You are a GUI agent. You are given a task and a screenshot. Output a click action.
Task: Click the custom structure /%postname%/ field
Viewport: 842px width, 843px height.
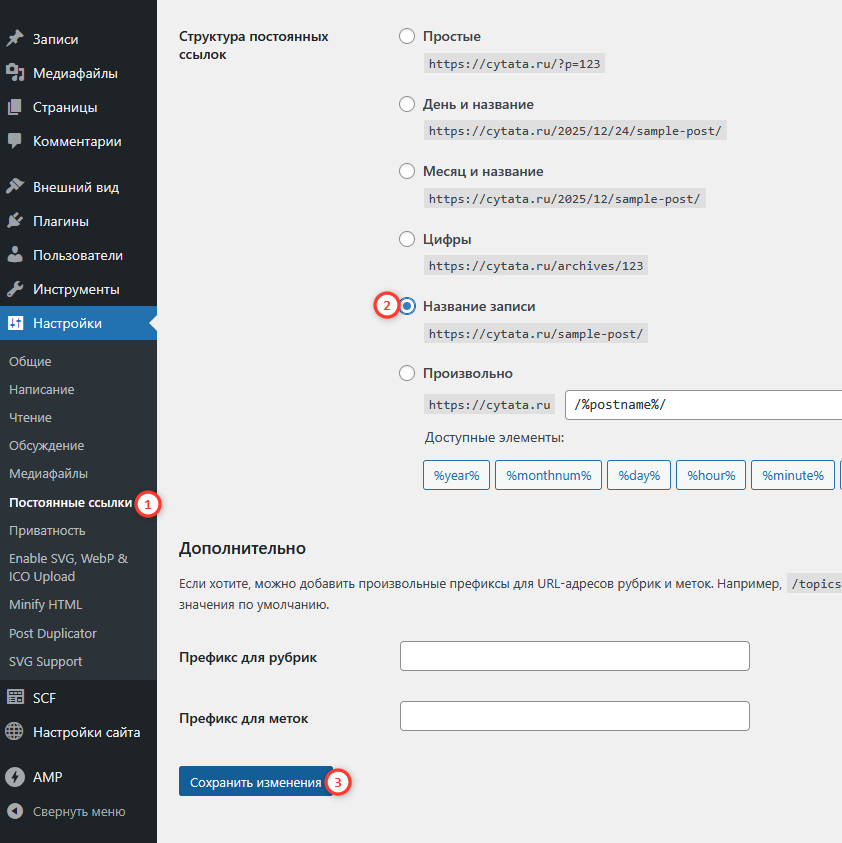coord(700,405)
